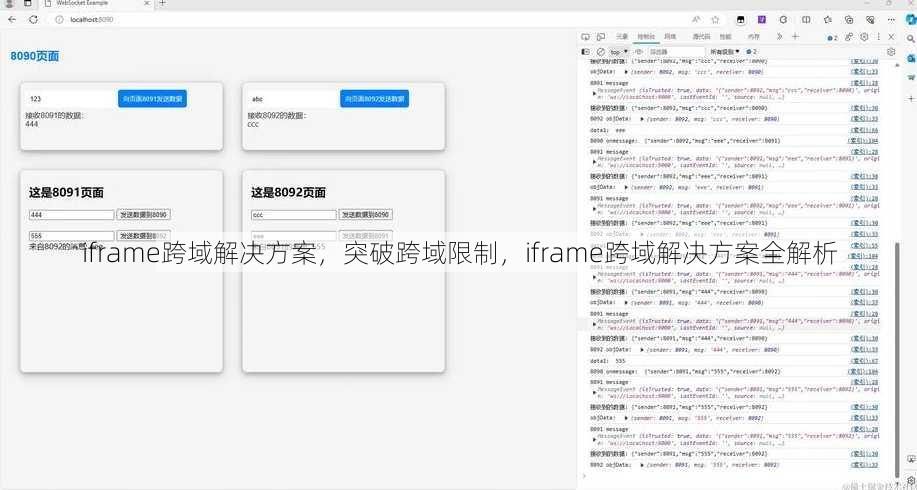Screen dimensions: 917x490
Task: Clear the console output
Action: point(600,51)
